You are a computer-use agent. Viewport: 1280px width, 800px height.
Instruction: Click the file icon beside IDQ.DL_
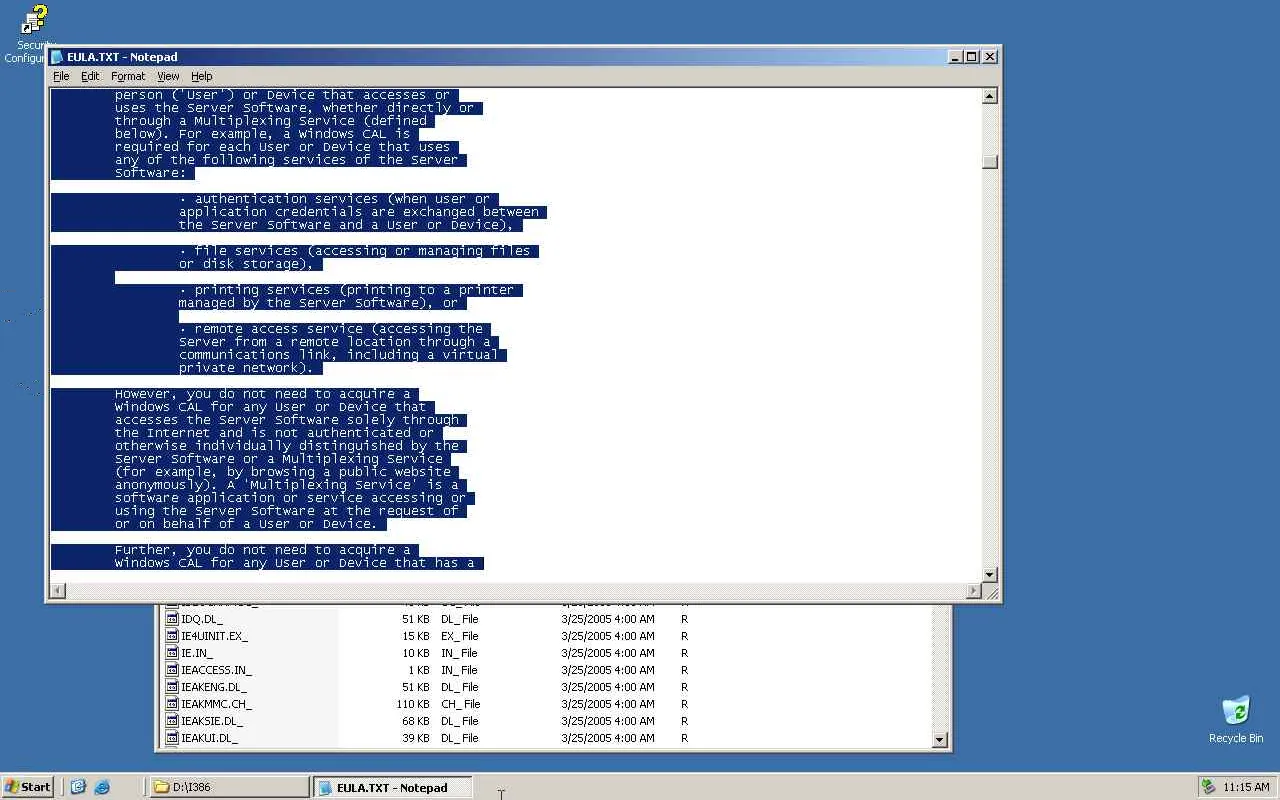(172, 619)
